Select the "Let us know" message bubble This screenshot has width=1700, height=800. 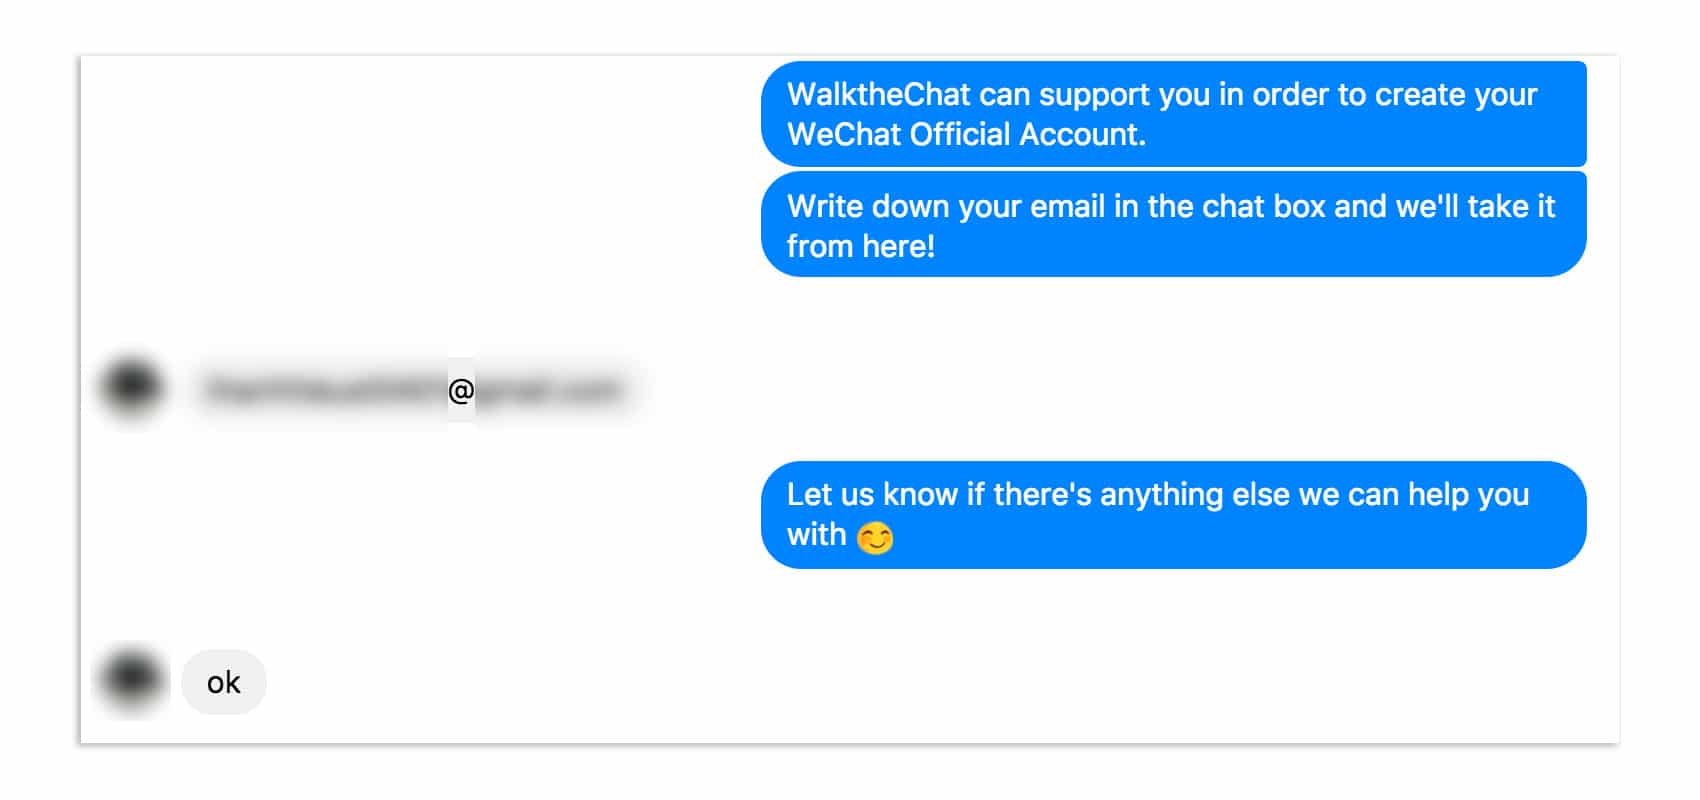1174,515
